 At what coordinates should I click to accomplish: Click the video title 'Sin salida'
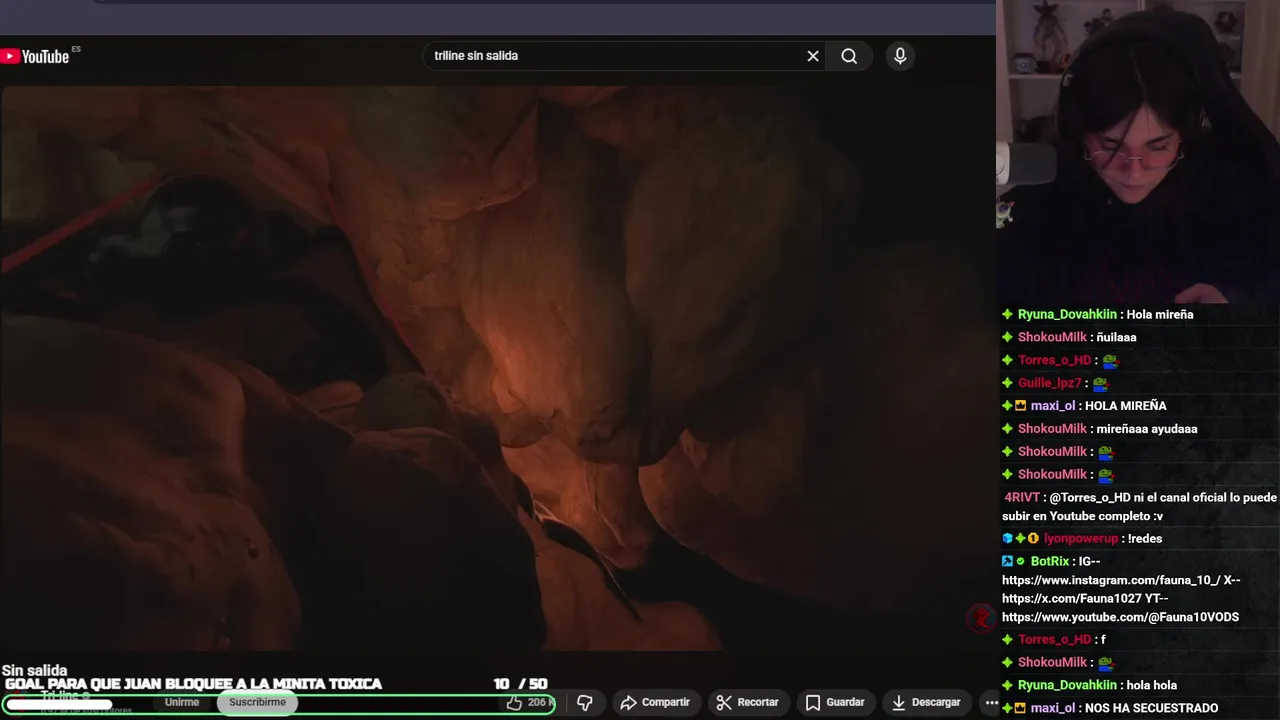click(x=35, y=671)
